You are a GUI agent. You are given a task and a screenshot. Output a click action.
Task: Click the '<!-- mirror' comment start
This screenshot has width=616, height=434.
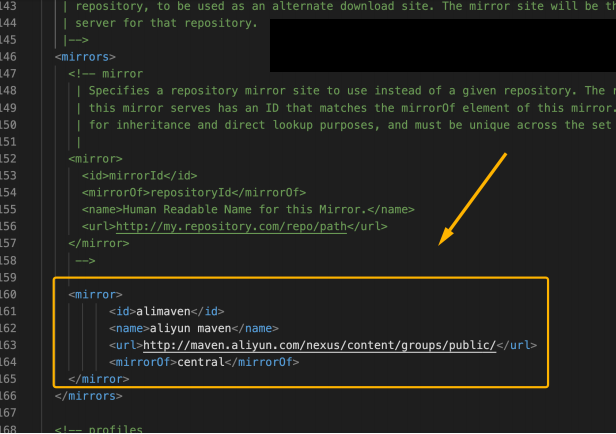[105, 73]
